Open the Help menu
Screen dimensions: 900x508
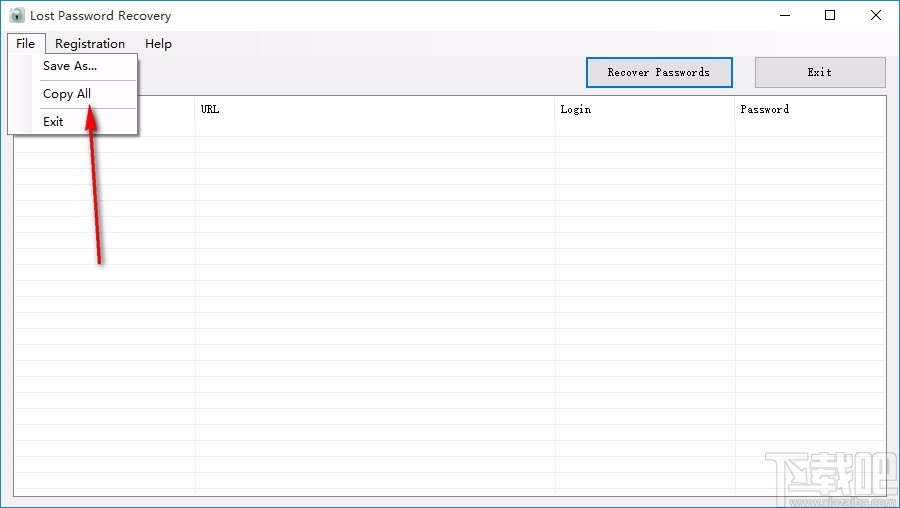[x=158, y=44]
